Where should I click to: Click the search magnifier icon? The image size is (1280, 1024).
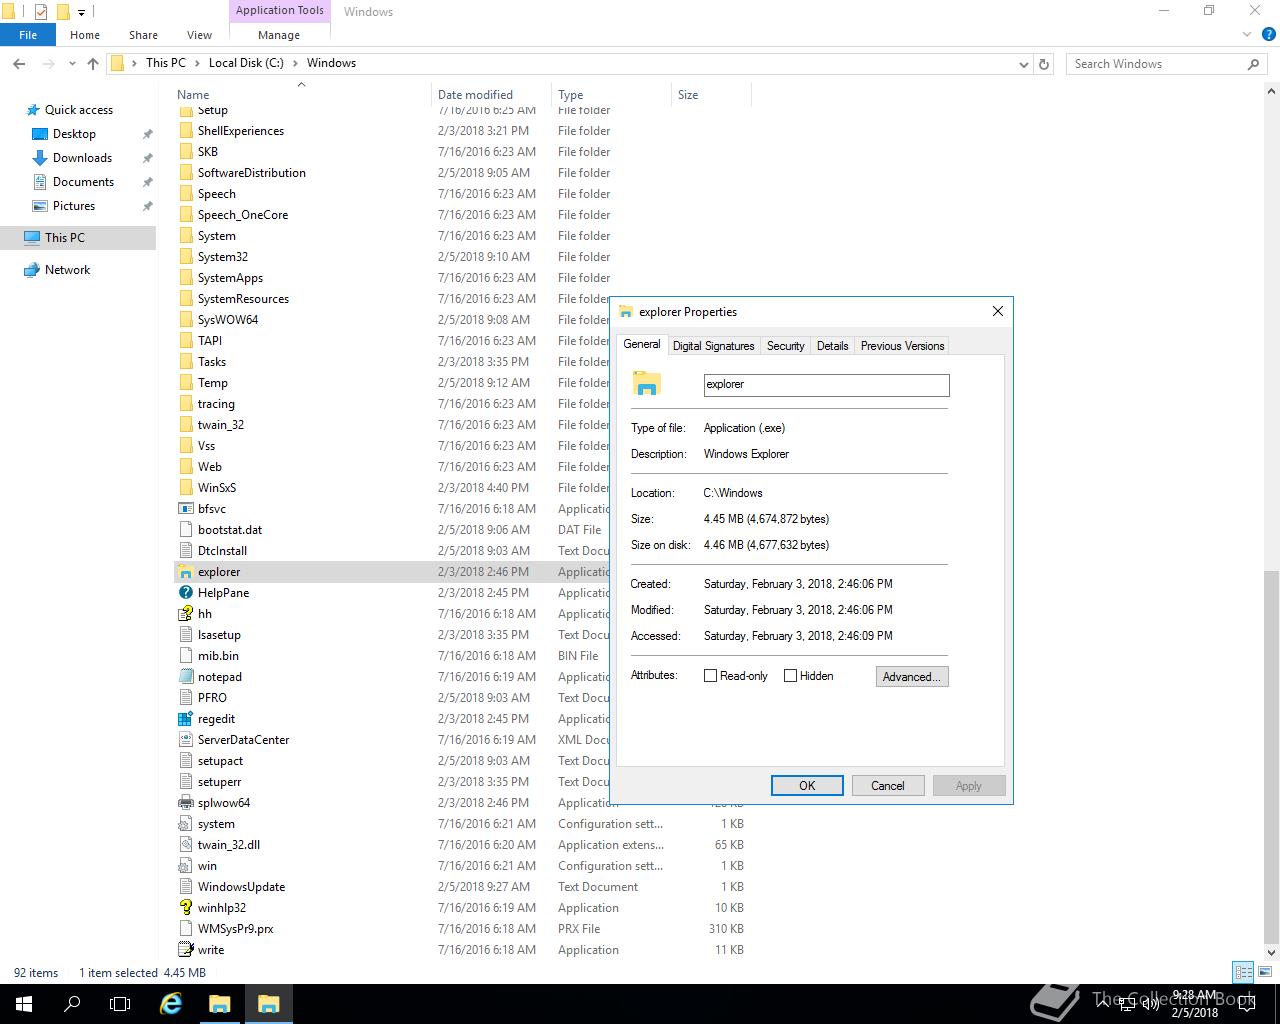point(1253,64)
